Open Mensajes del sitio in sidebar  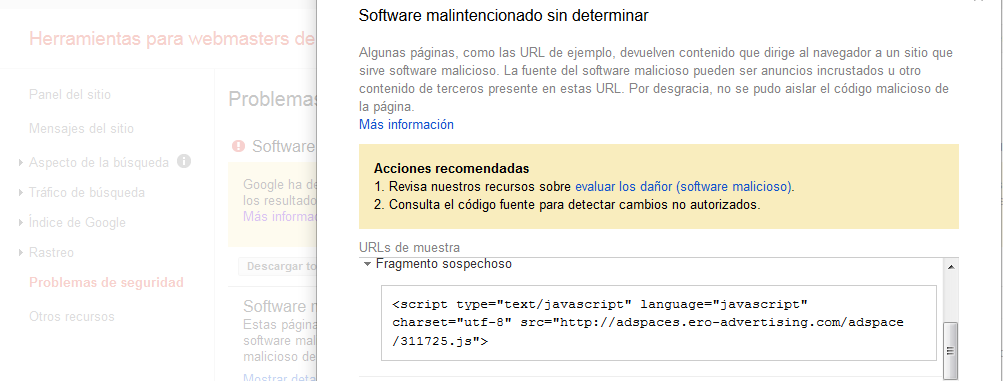tap(81, 128)
